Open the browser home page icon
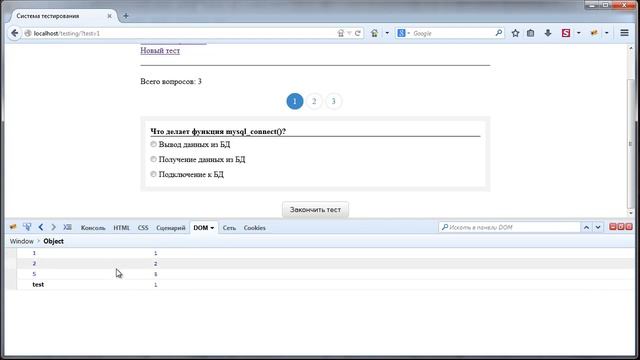The image size is (640, 360). click(x=374, y=33)
